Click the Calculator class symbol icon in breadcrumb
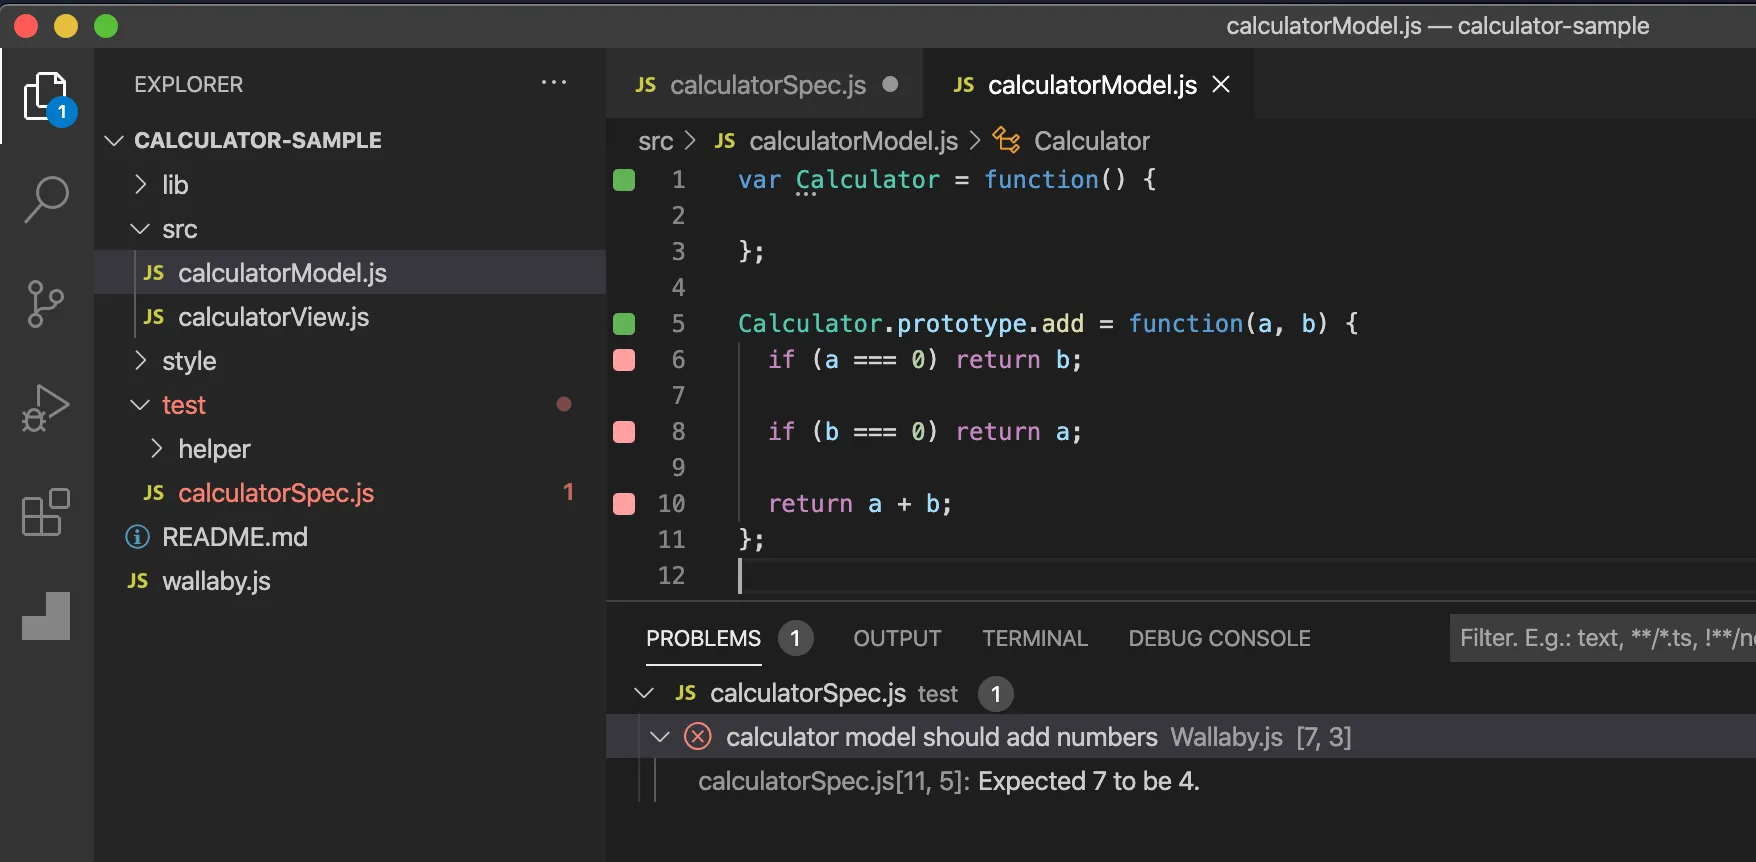The height and width of the screenshot is (862, 1756). (1006, 141)
